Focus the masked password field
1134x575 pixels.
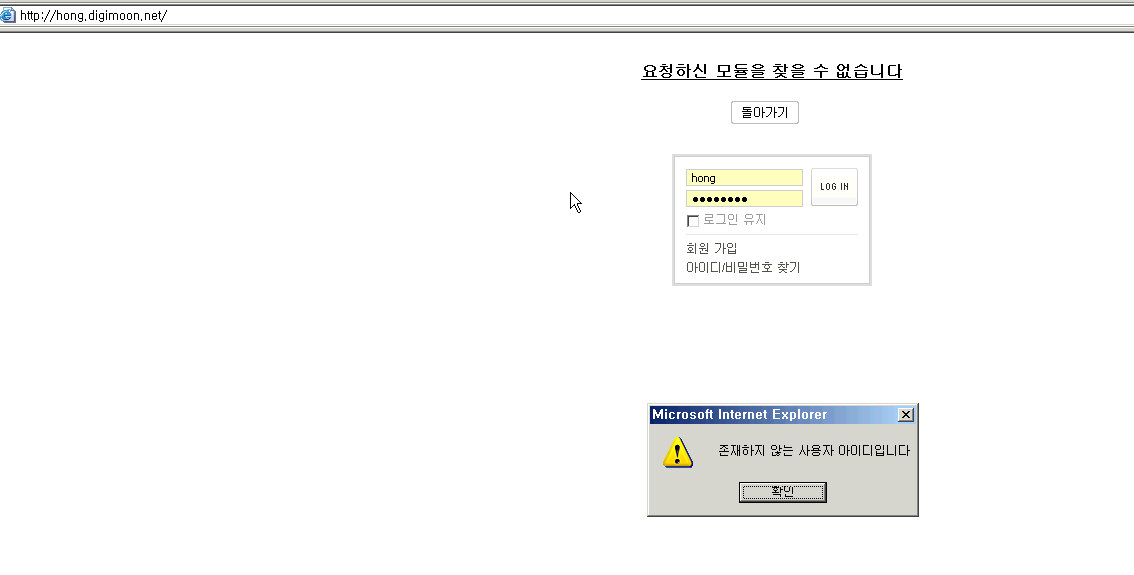pos(744,199)
